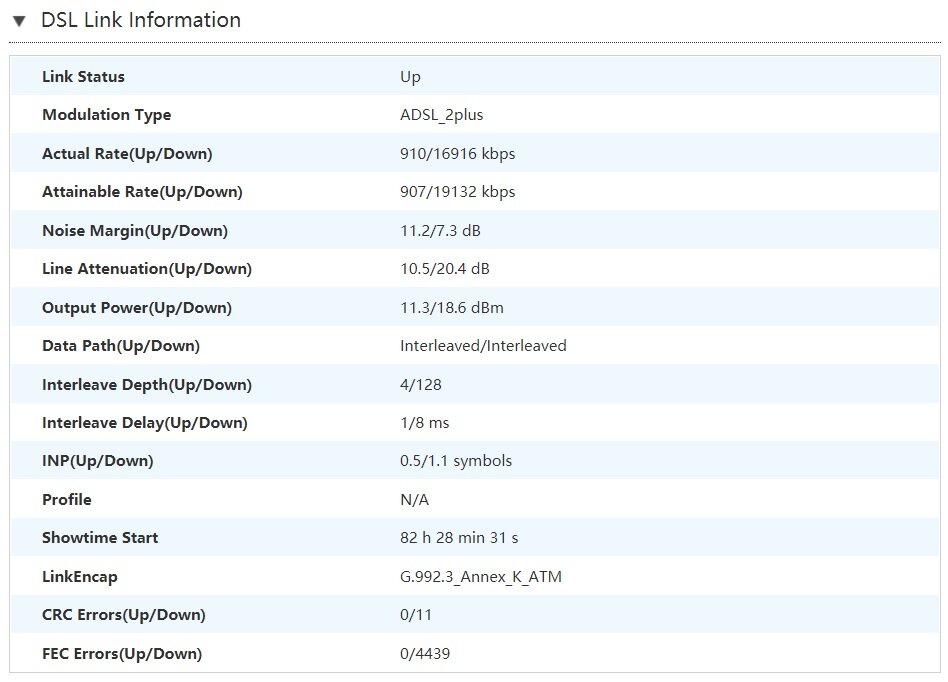The height and width of the screenshot is (682, 948).
Task: Click the Modulation Type row label
Action: pyautogui.click(x=106, y=115)
